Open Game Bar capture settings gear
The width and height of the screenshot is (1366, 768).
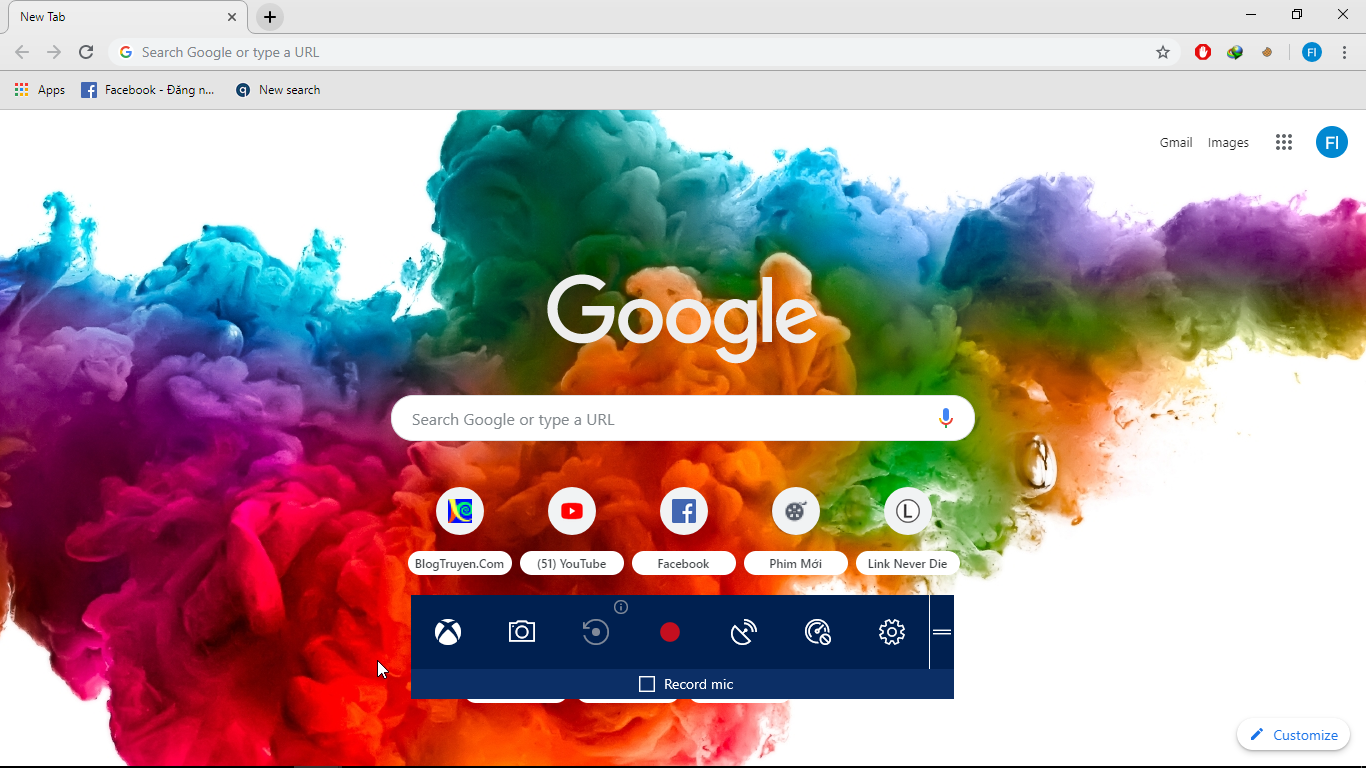(891, 632)
